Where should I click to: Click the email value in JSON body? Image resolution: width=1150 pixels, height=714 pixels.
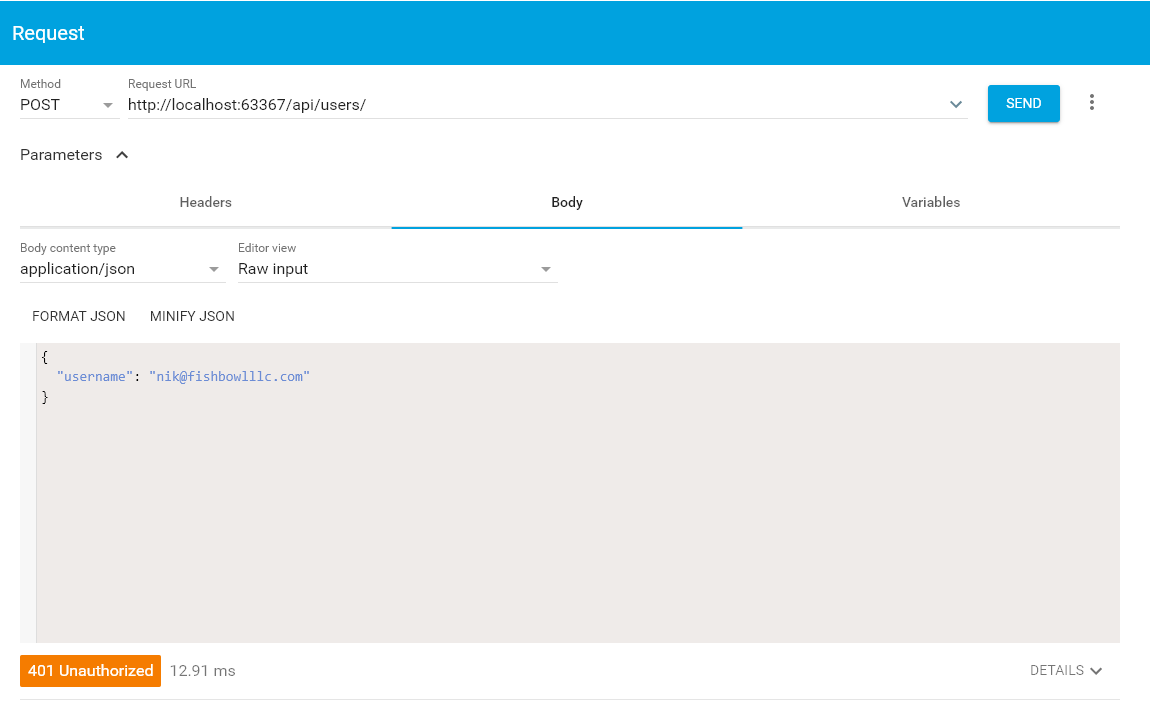pos(230,377)
